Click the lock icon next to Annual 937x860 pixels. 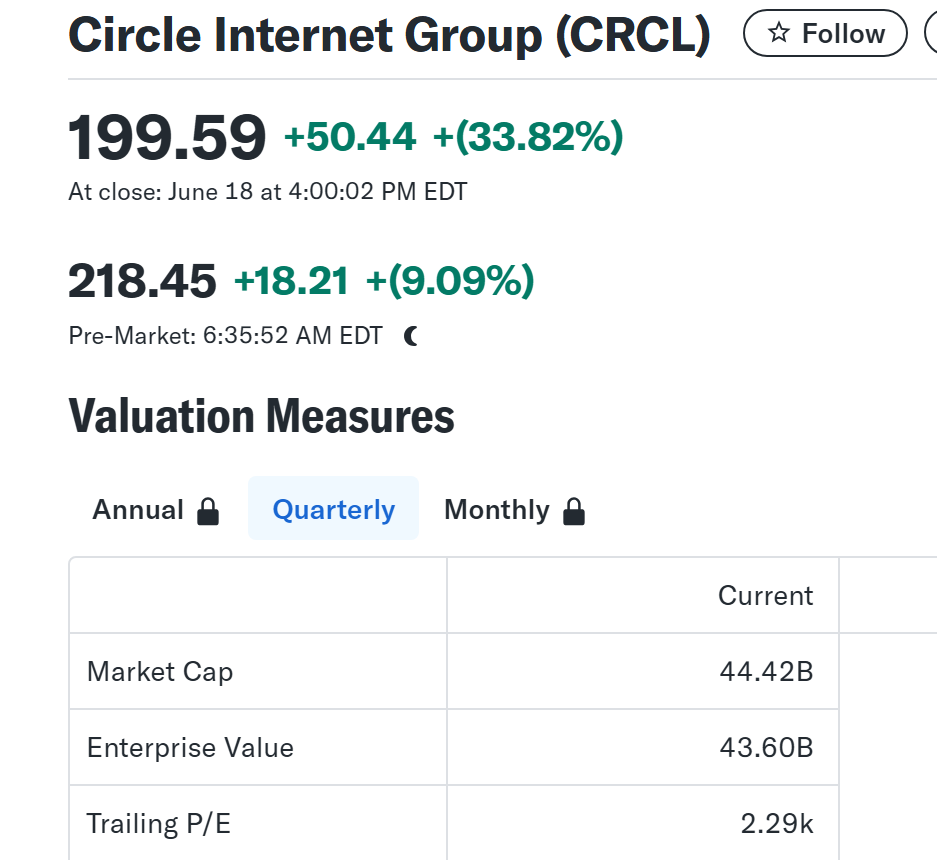coord(208,511)
